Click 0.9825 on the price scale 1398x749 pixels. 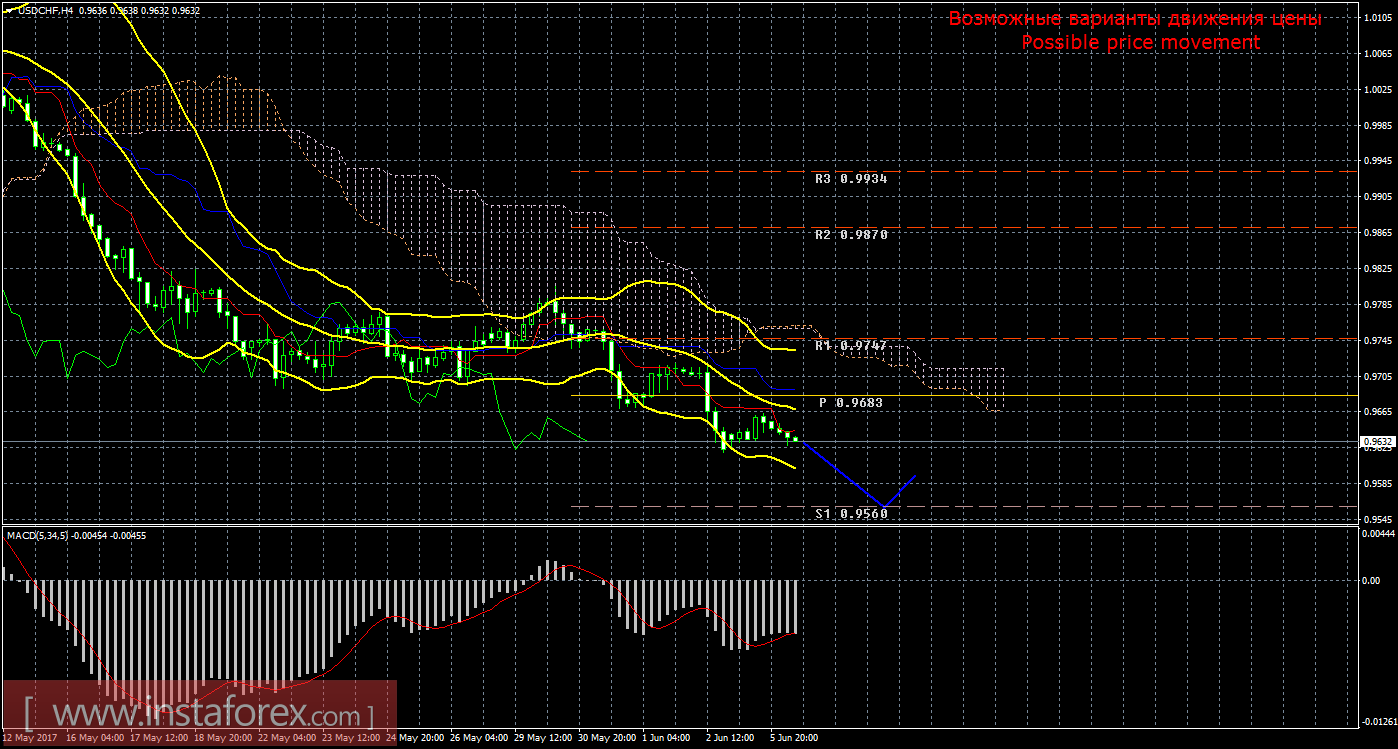1376,269
